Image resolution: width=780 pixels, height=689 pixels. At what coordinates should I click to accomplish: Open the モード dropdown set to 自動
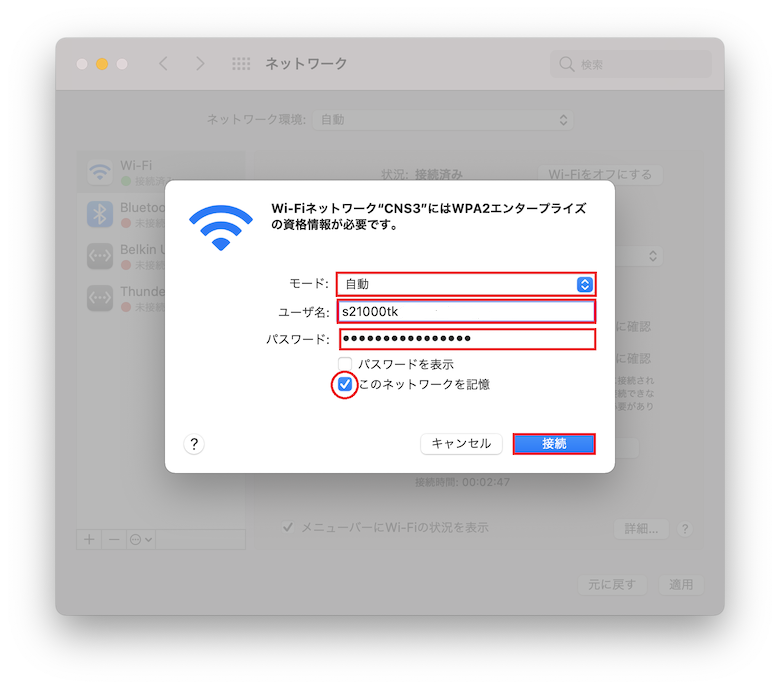point(466,284)
